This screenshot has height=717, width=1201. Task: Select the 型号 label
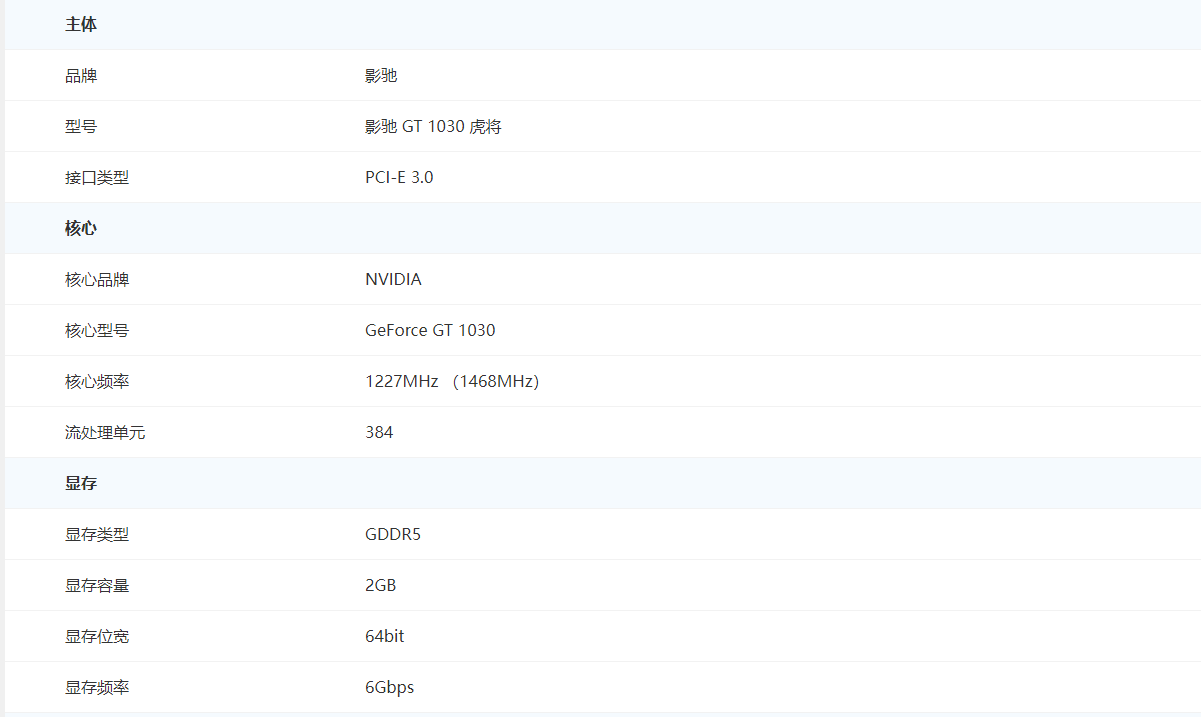[81, 127]
